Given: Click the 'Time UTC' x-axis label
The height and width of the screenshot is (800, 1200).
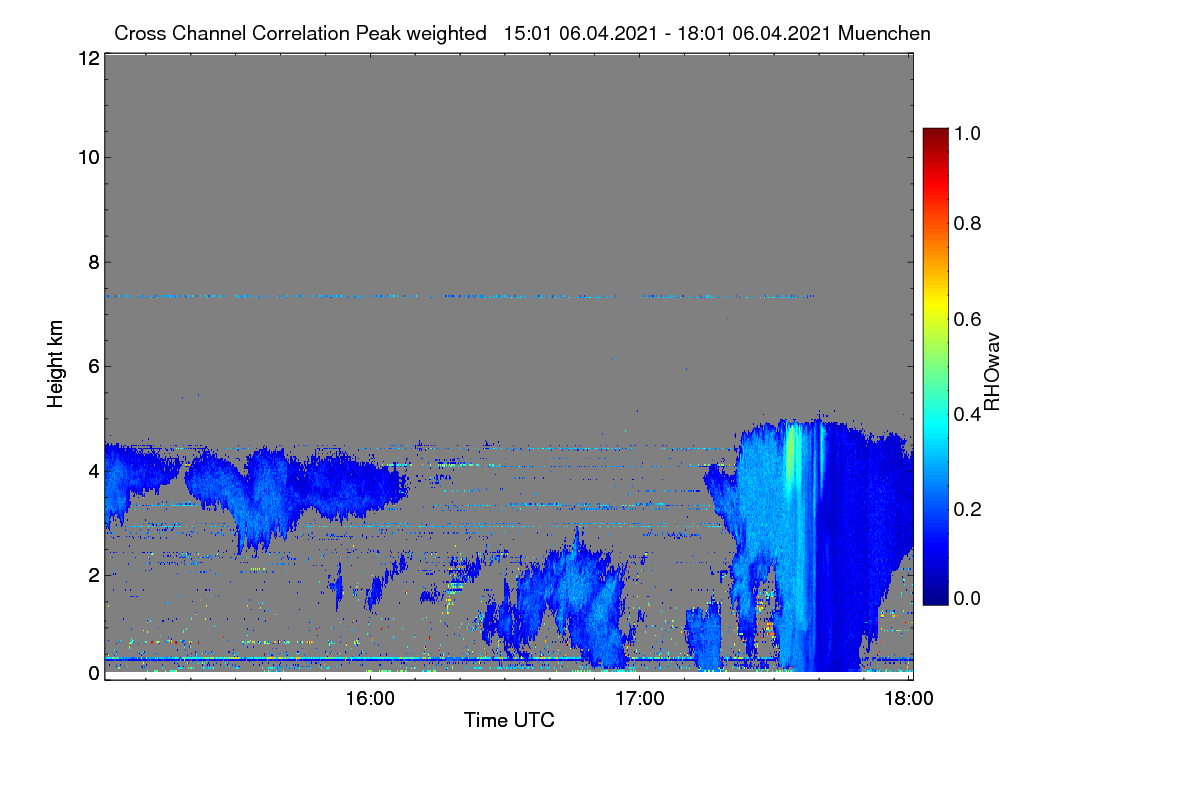Looking at the screenshot, I should [x=509, y=720].
